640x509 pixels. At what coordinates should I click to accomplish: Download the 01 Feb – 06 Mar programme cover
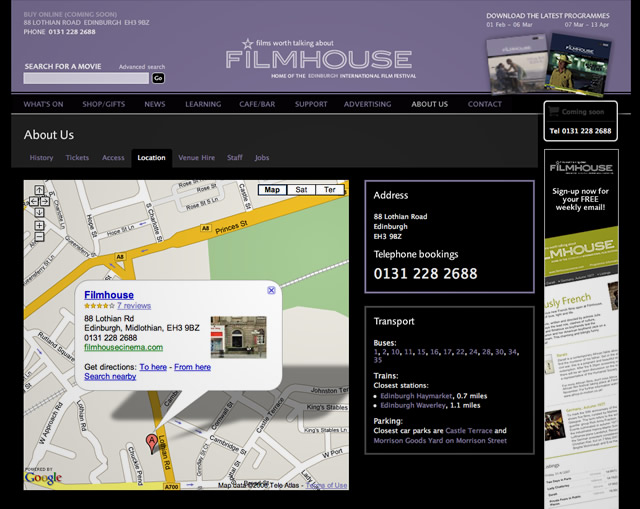(516, 64)
